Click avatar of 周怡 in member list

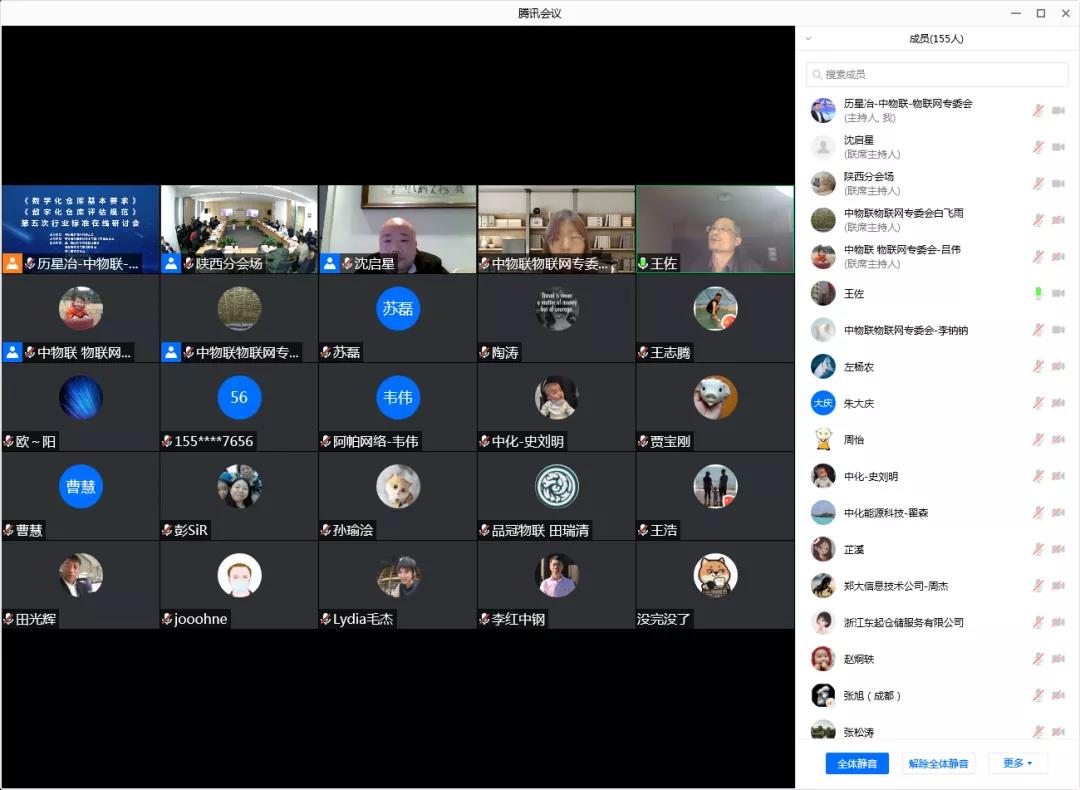(823, 439)
